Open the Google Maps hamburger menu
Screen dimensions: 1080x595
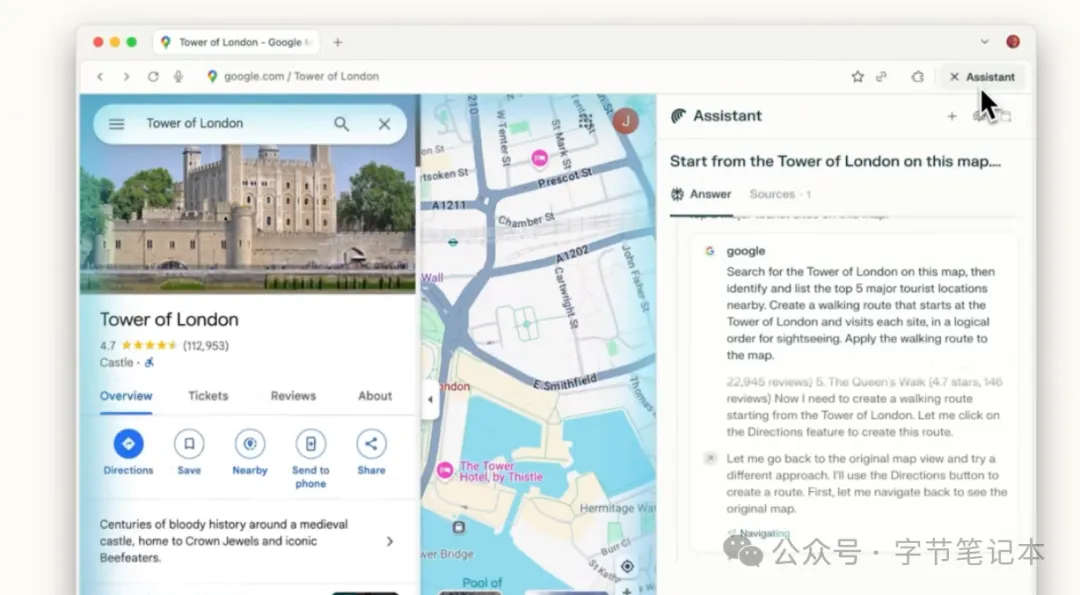coord(116,124)
